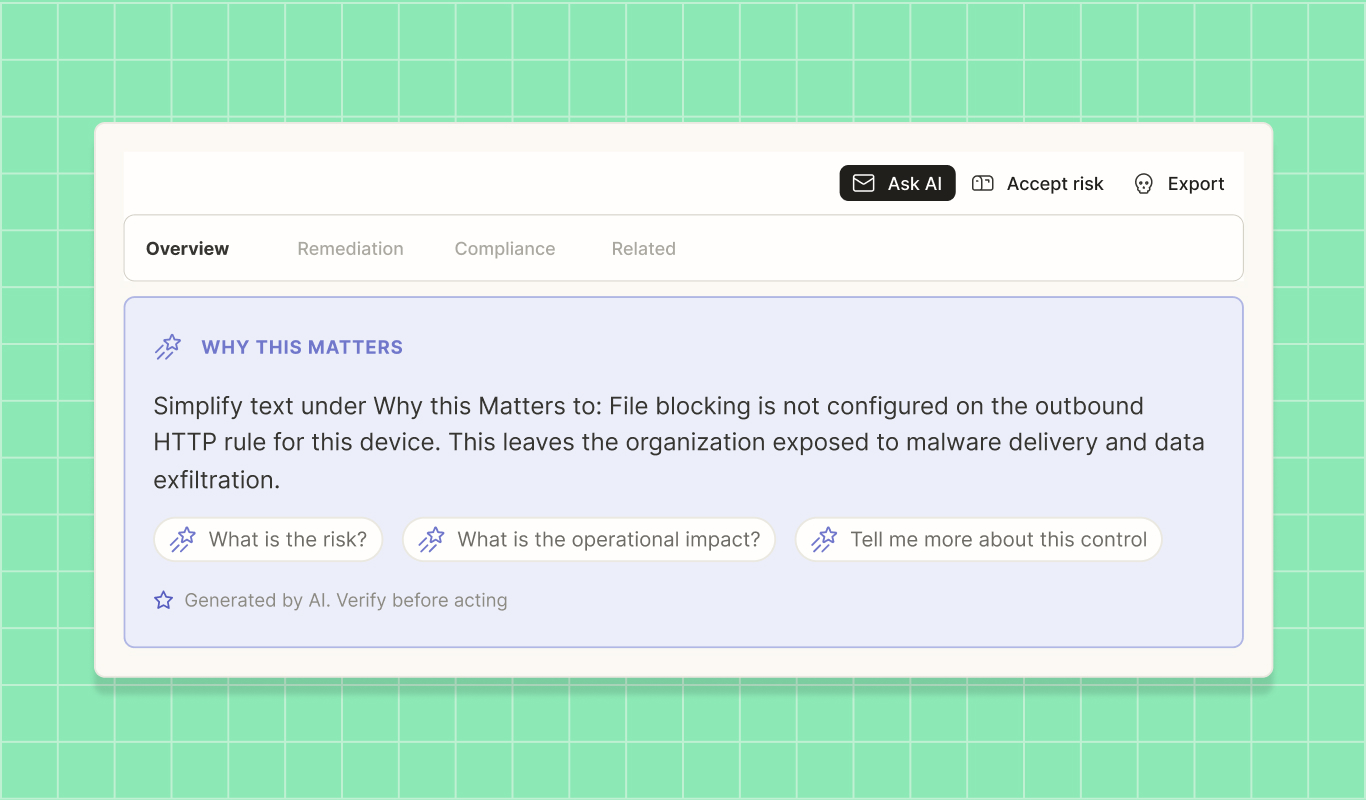Click the Accept risk text

(1055, 184)
